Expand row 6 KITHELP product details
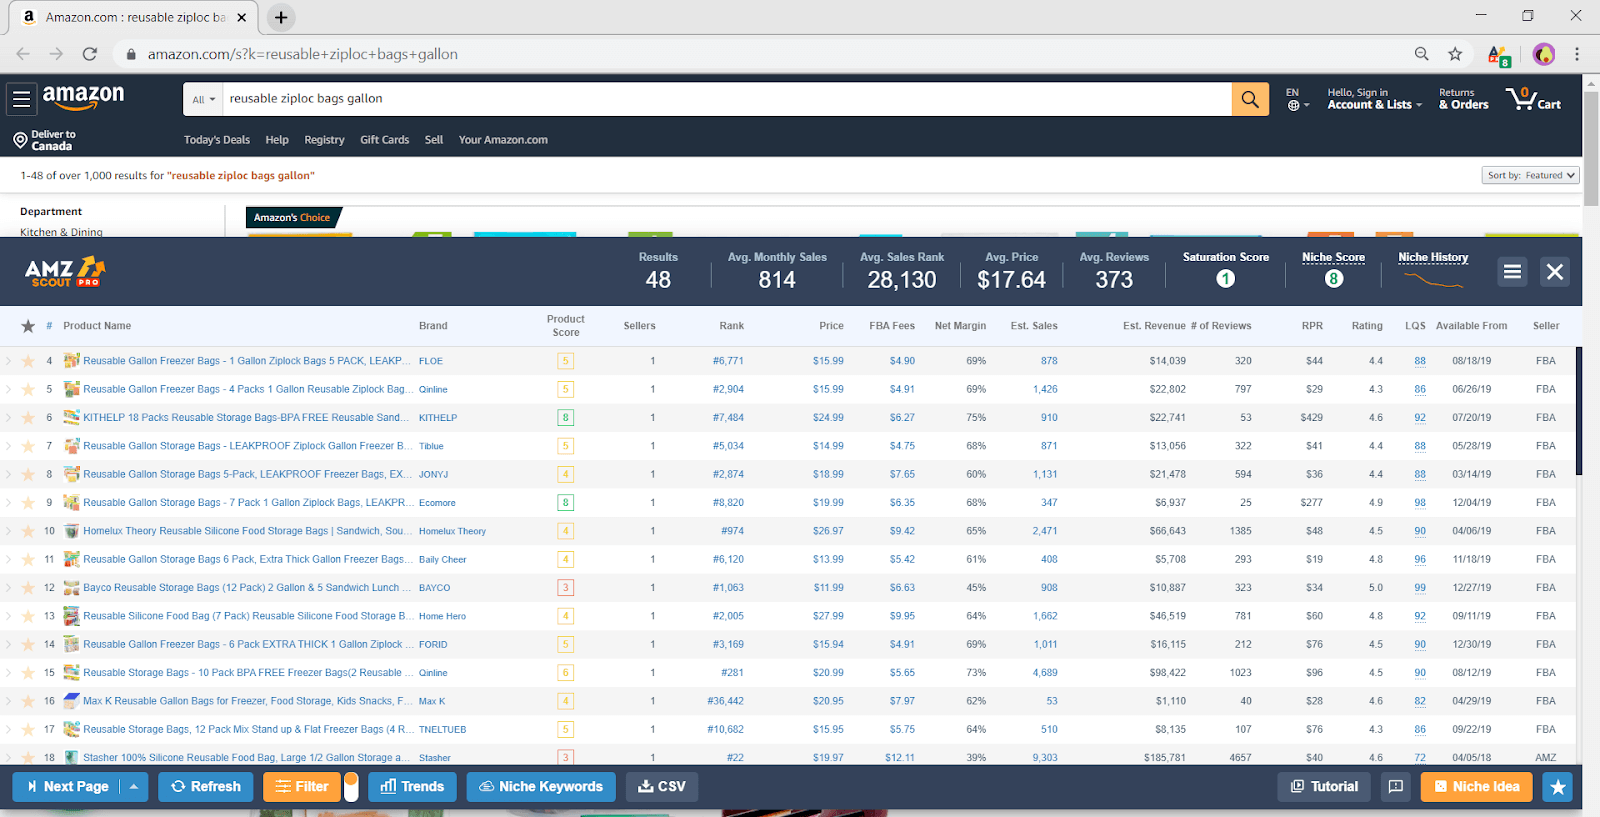The height and width of the screenshot is (817, 1600). 9,418
